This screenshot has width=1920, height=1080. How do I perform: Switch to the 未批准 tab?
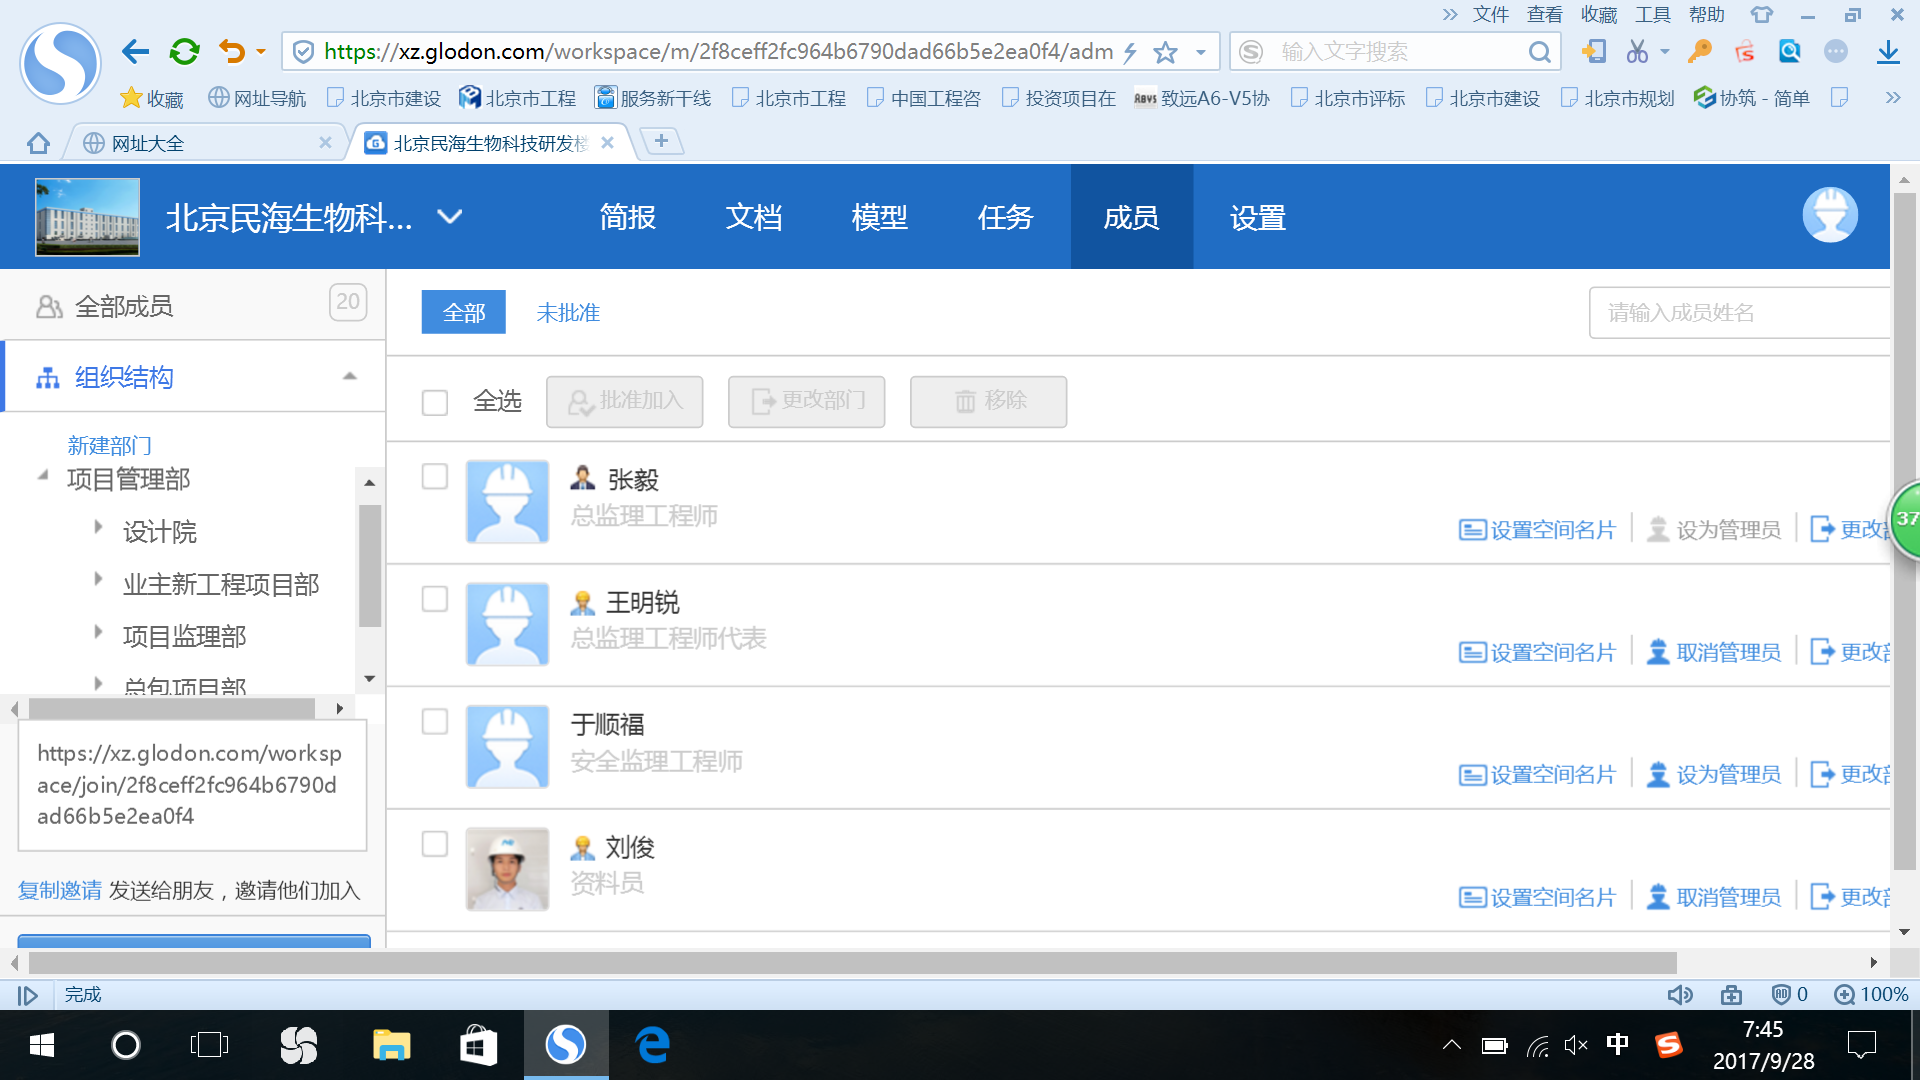click(x=567, y=312)
